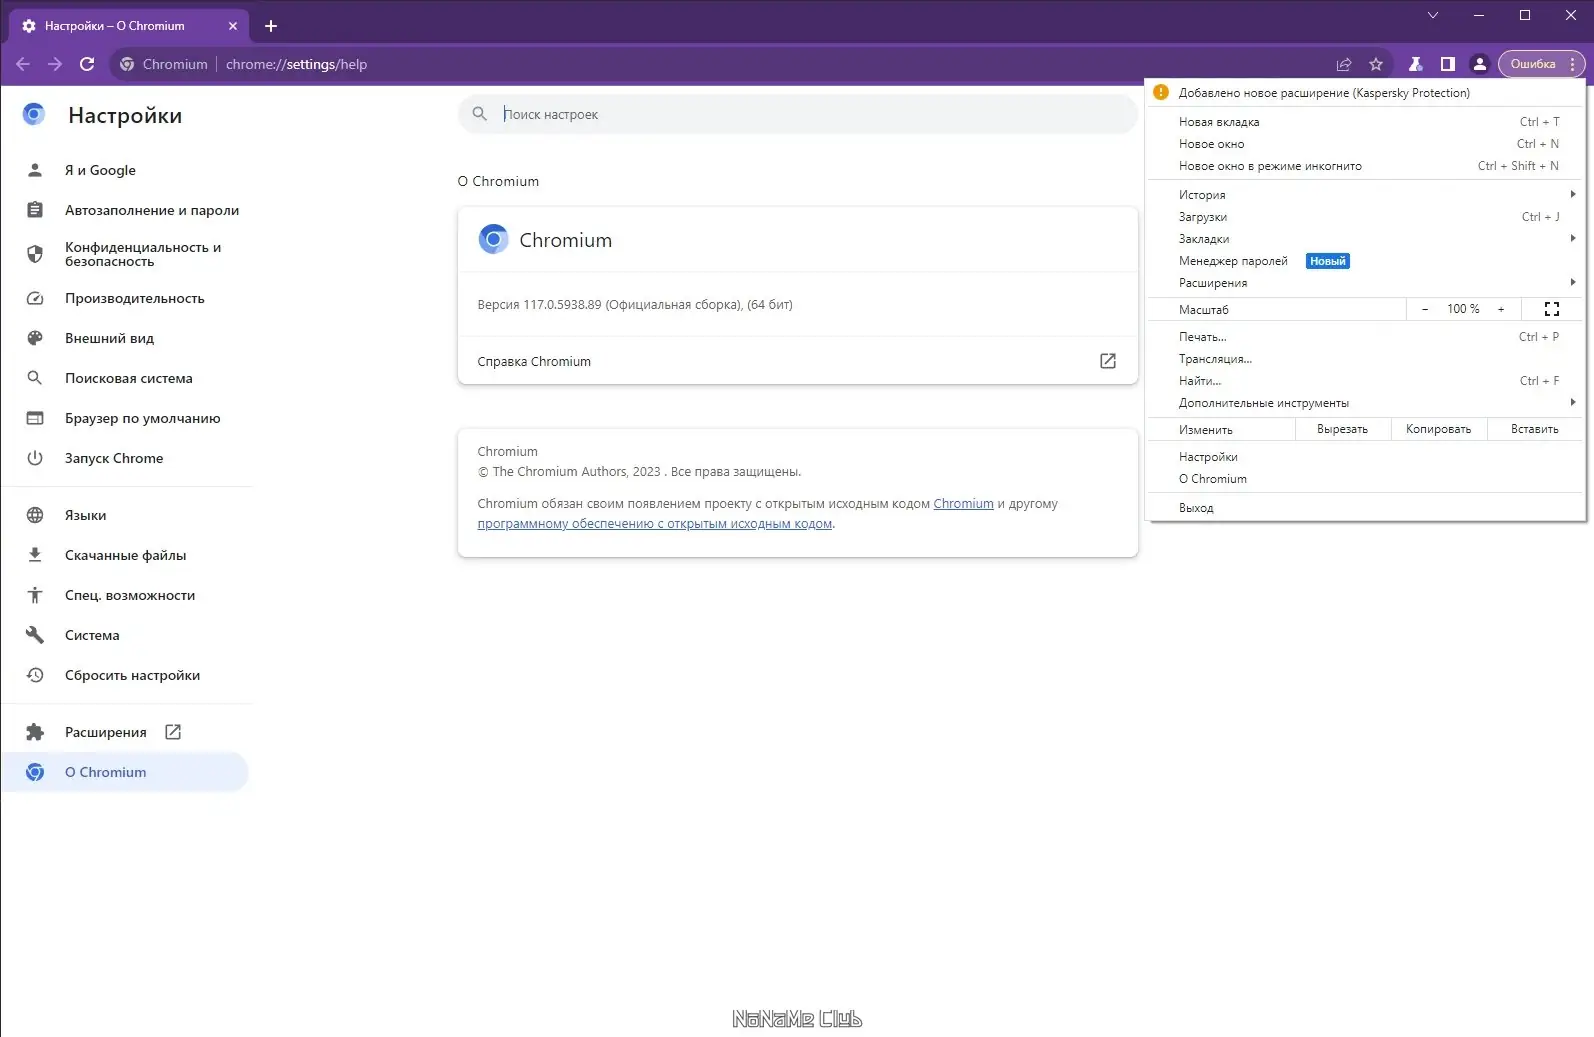Choose Новое окно в режиме инкогнито

pyautogui.click(x=1366, y=166)
